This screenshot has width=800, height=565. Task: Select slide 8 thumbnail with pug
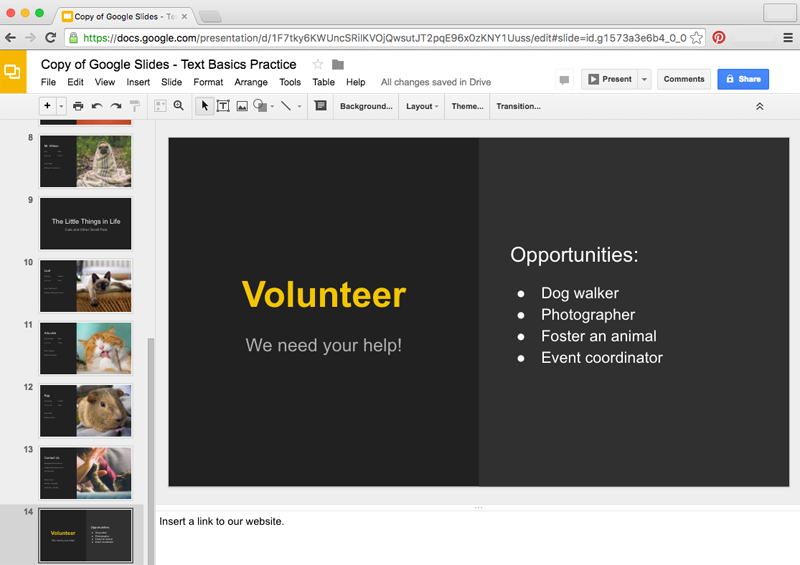click(x=86, y=161)
